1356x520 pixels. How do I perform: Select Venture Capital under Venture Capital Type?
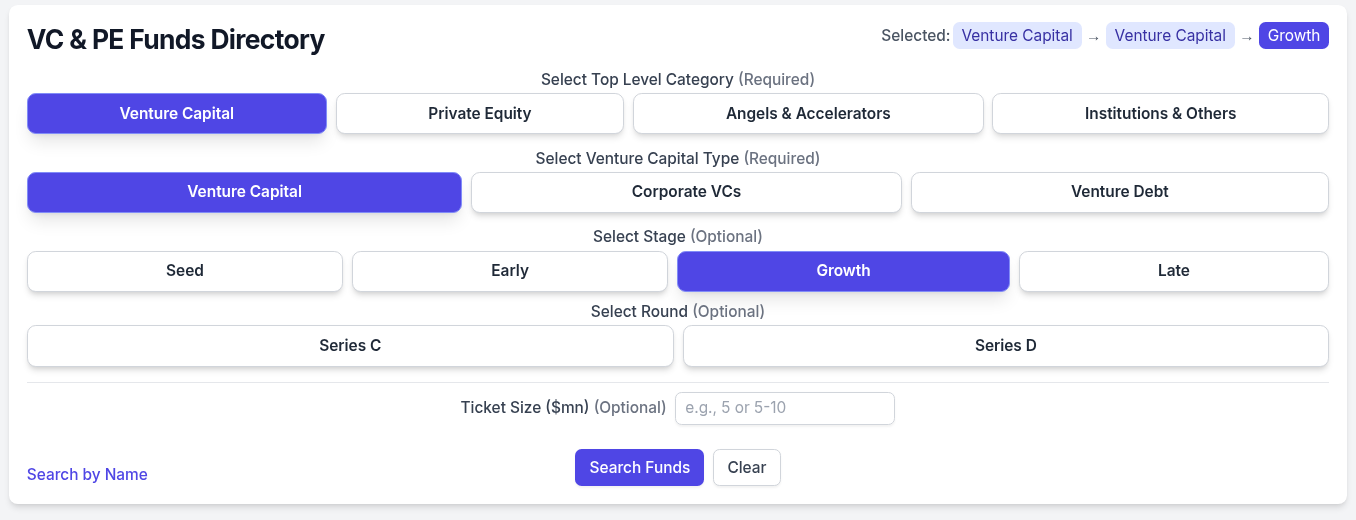click(244, 192)
